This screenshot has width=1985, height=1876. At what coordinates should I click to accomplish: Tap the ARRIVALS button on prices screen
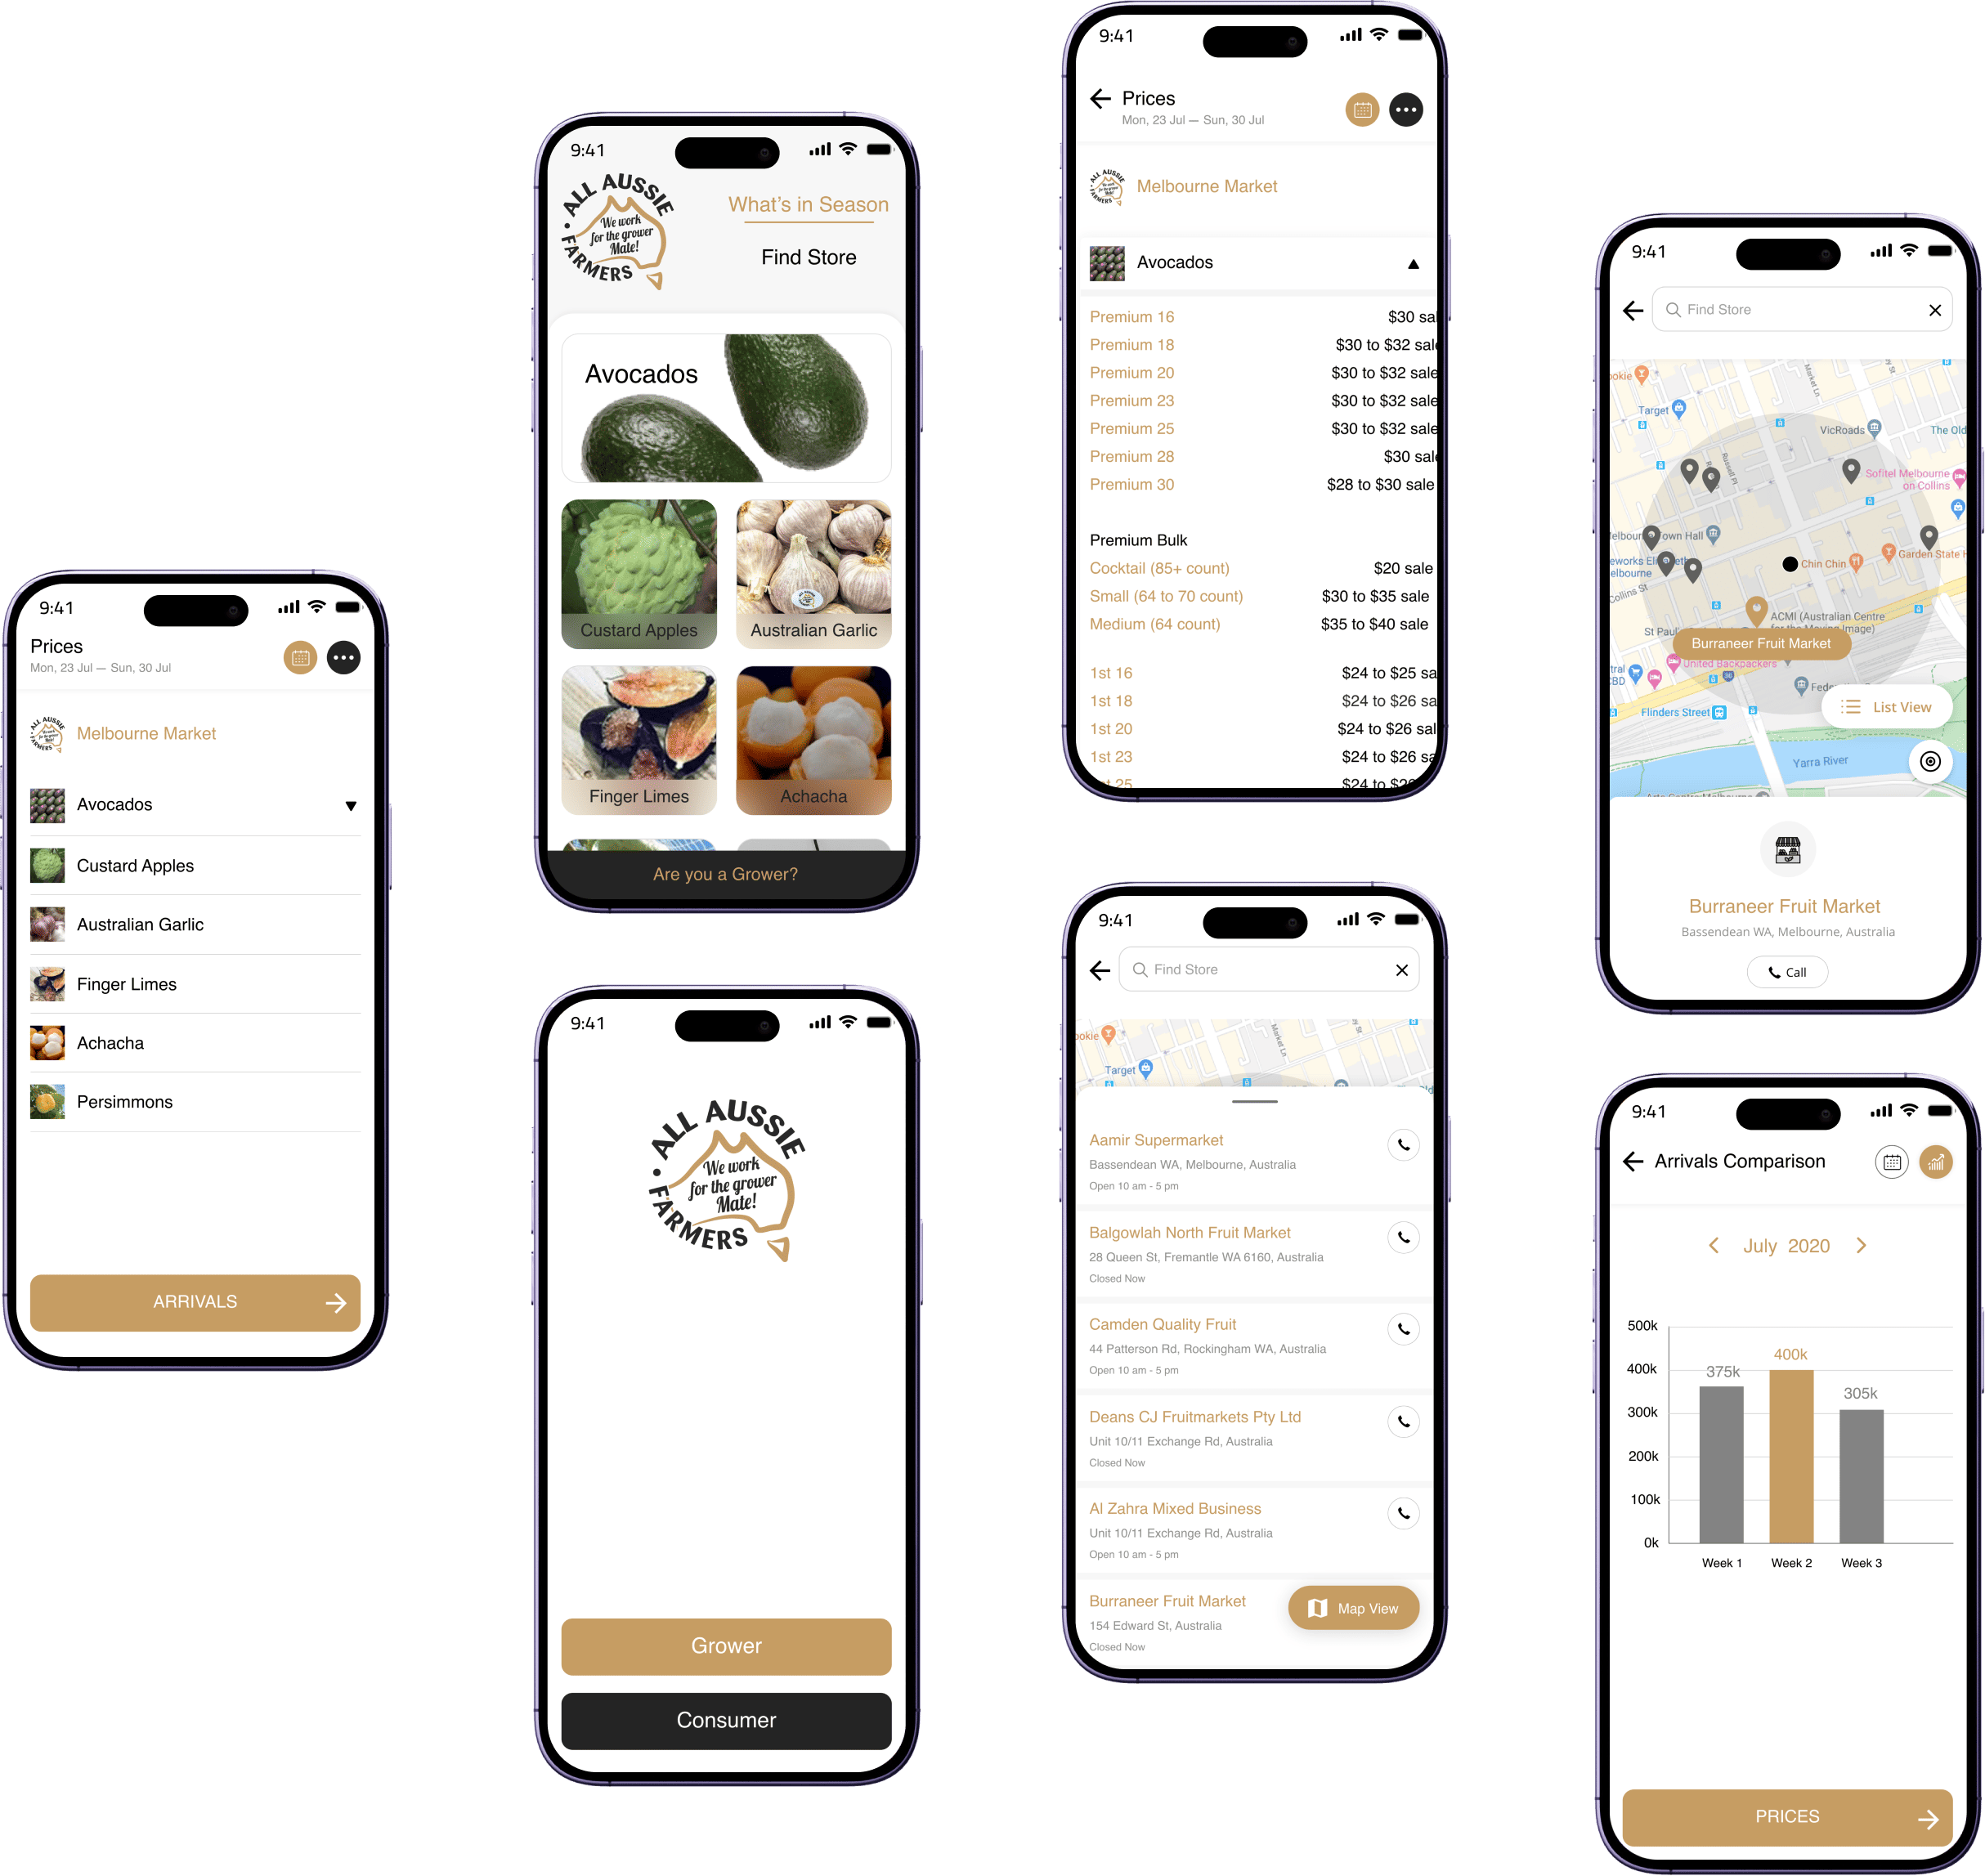pos(192,1301)
